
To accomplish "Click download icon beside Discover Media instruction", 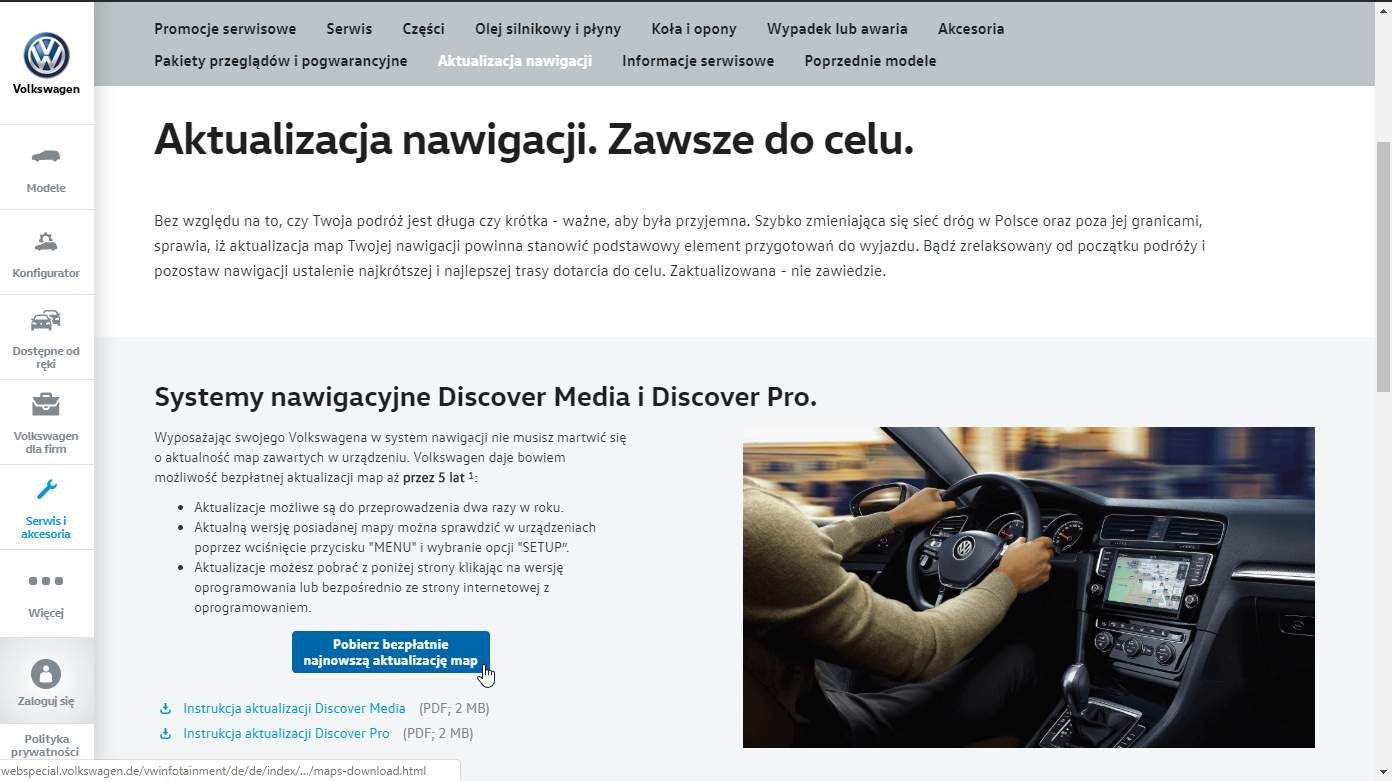I will (165, 709).
